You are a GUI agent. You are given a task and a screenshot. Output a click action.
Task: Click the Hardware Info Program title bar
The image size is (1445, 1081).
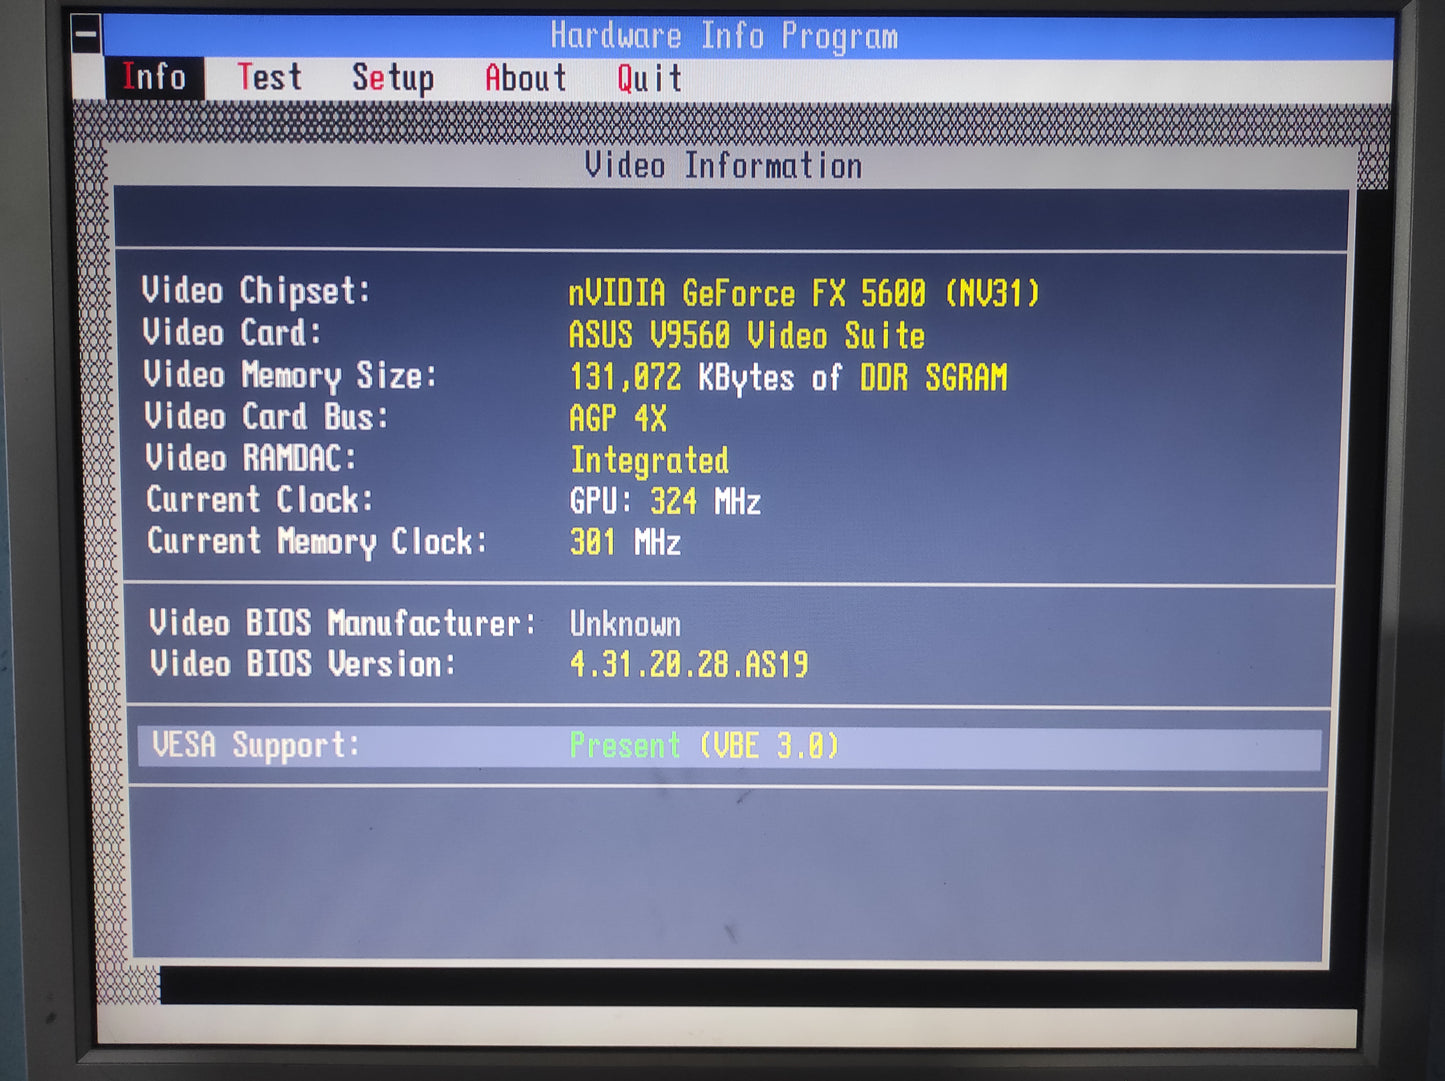724,36
